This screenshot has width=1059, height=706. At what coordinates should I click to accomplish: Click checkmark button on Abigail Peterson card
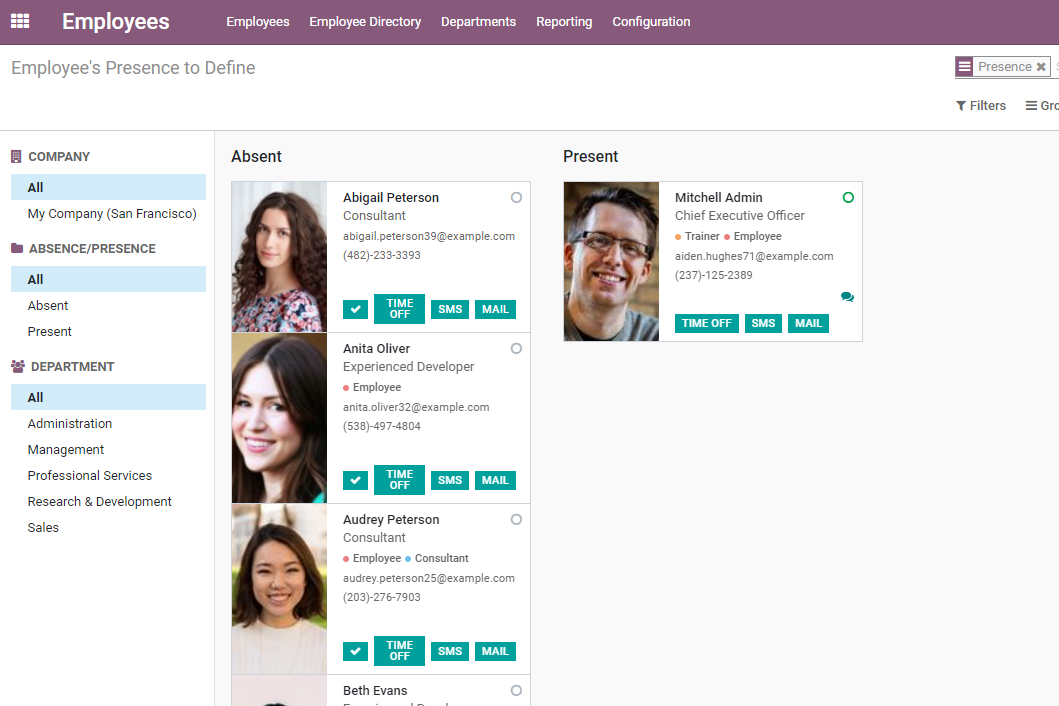(x=355, y=309)
